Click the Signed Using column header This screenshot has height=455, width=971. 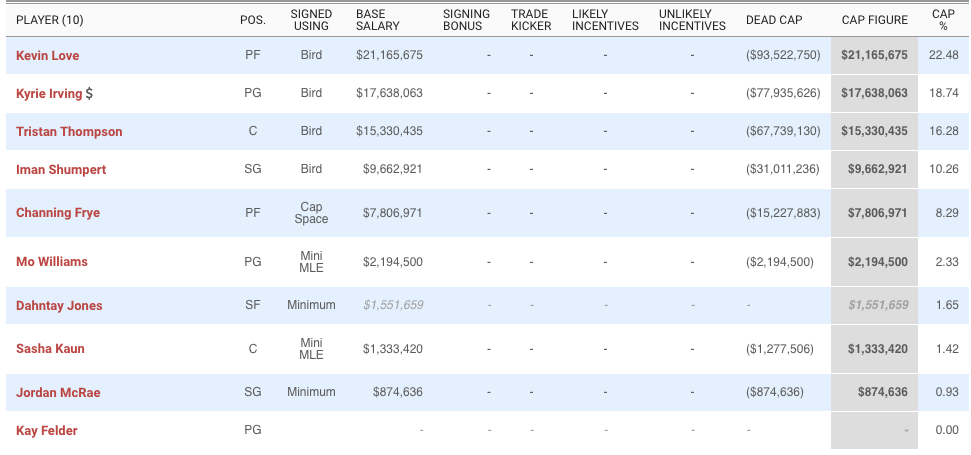[x=311, y=20]
